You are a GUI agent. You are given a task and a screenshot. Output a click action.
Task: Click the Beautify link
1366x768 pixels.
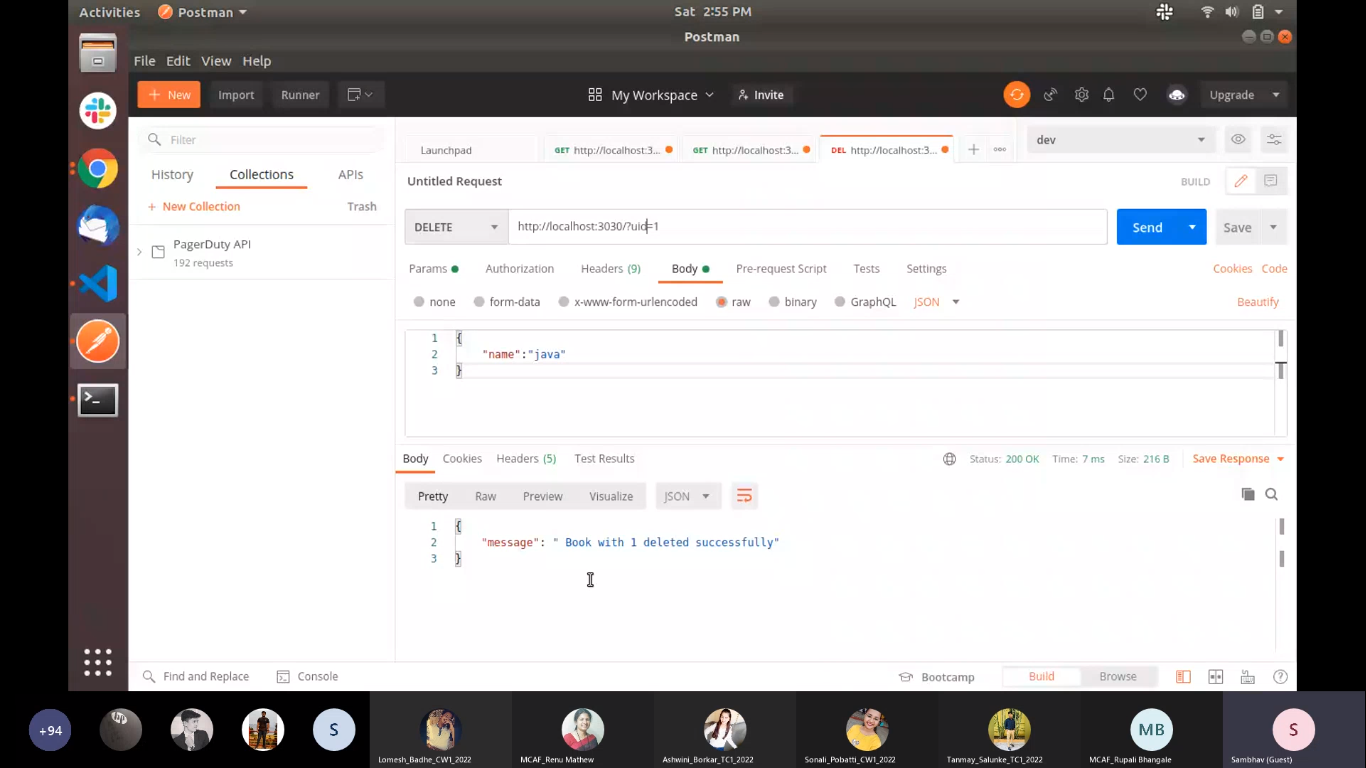pos(1257,302)
